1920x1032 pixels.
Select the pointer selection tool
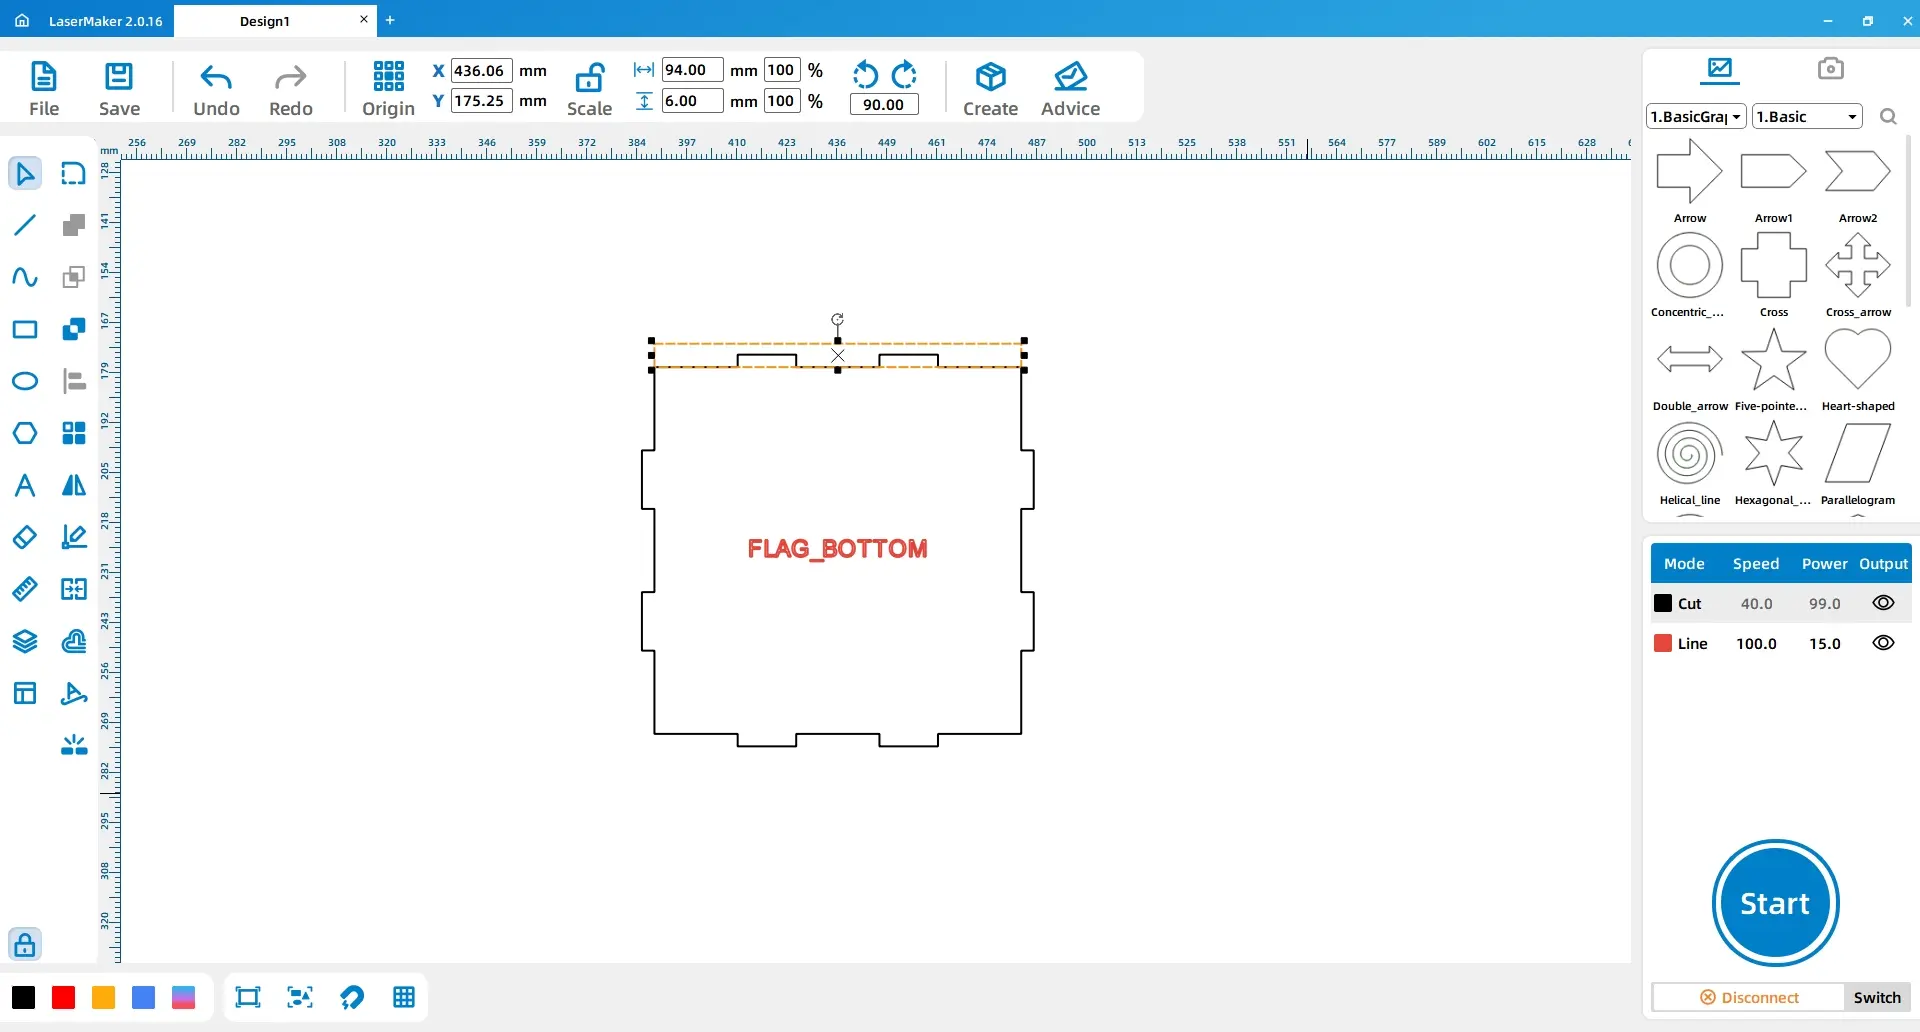pos(25,174)
